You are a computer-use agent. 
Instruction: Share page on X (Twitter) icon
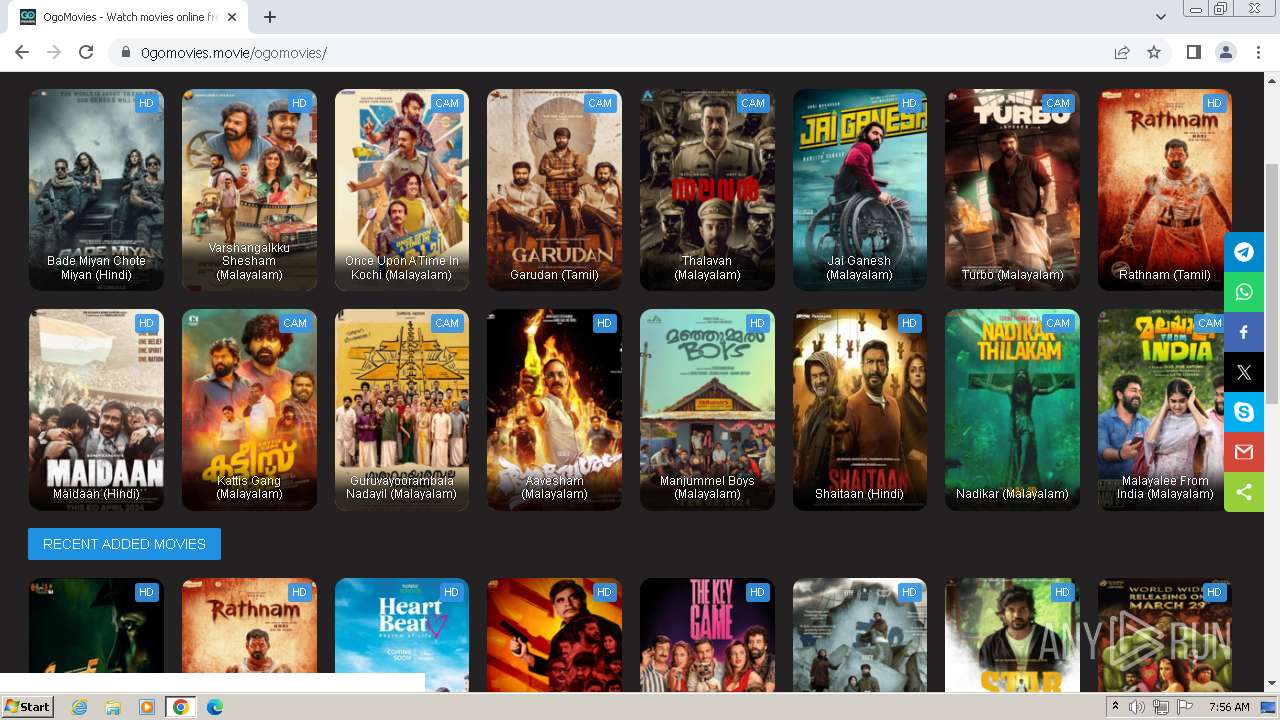1244,372
